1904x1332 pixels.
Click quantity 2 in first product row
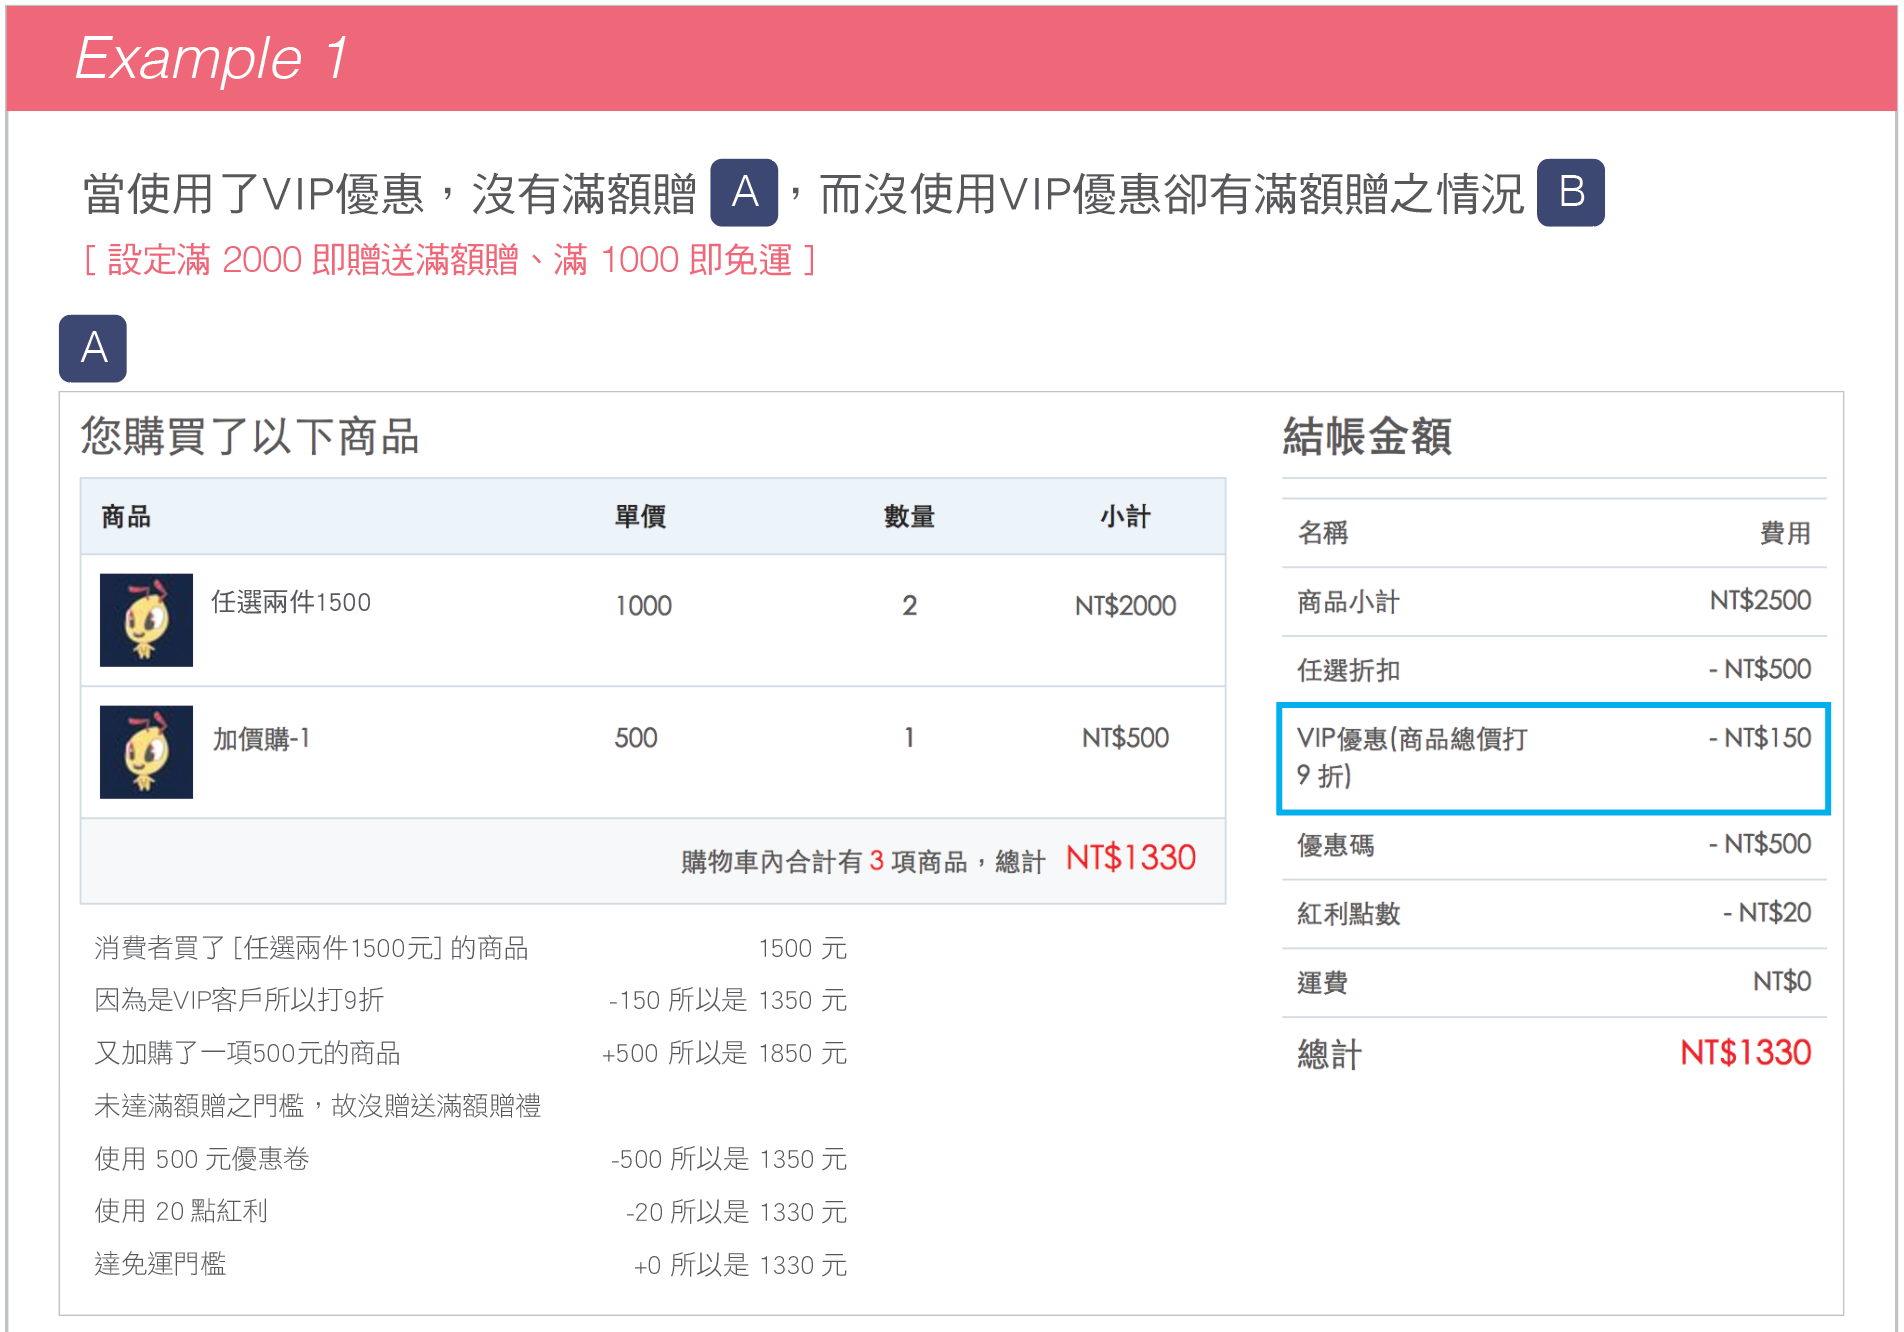tap(909, 605)
